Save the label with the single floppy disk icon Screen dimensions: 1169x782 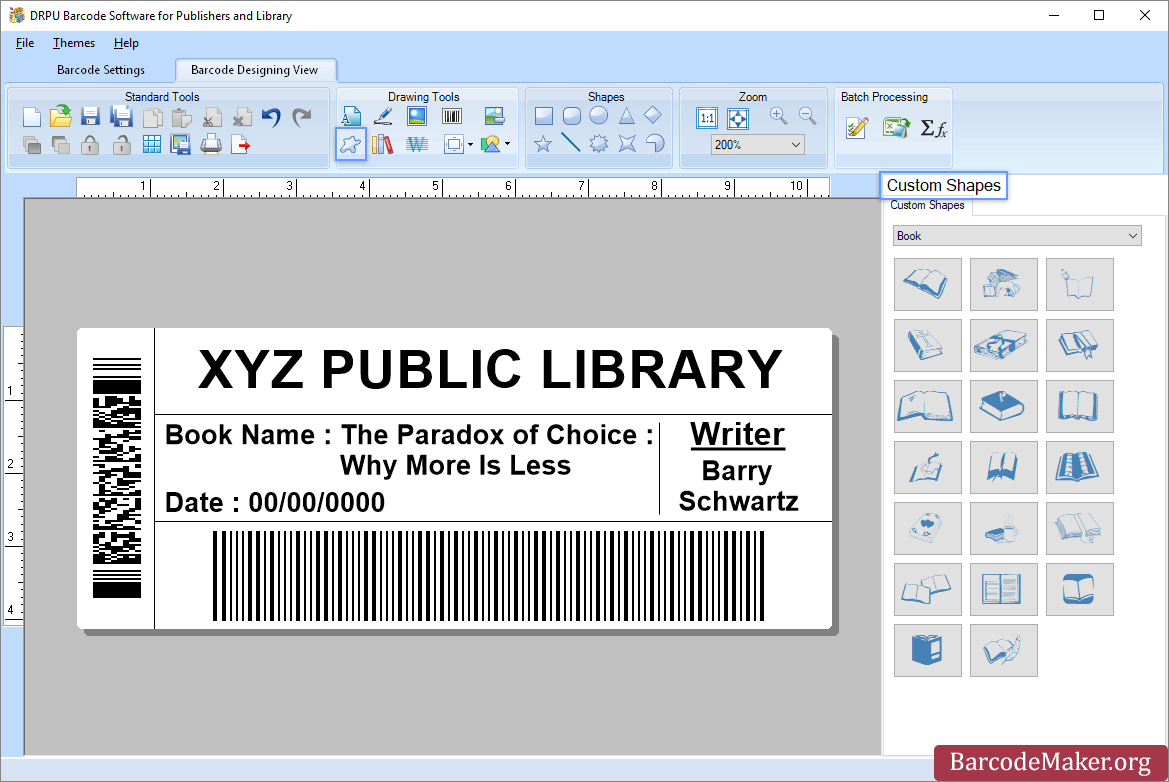90,117
